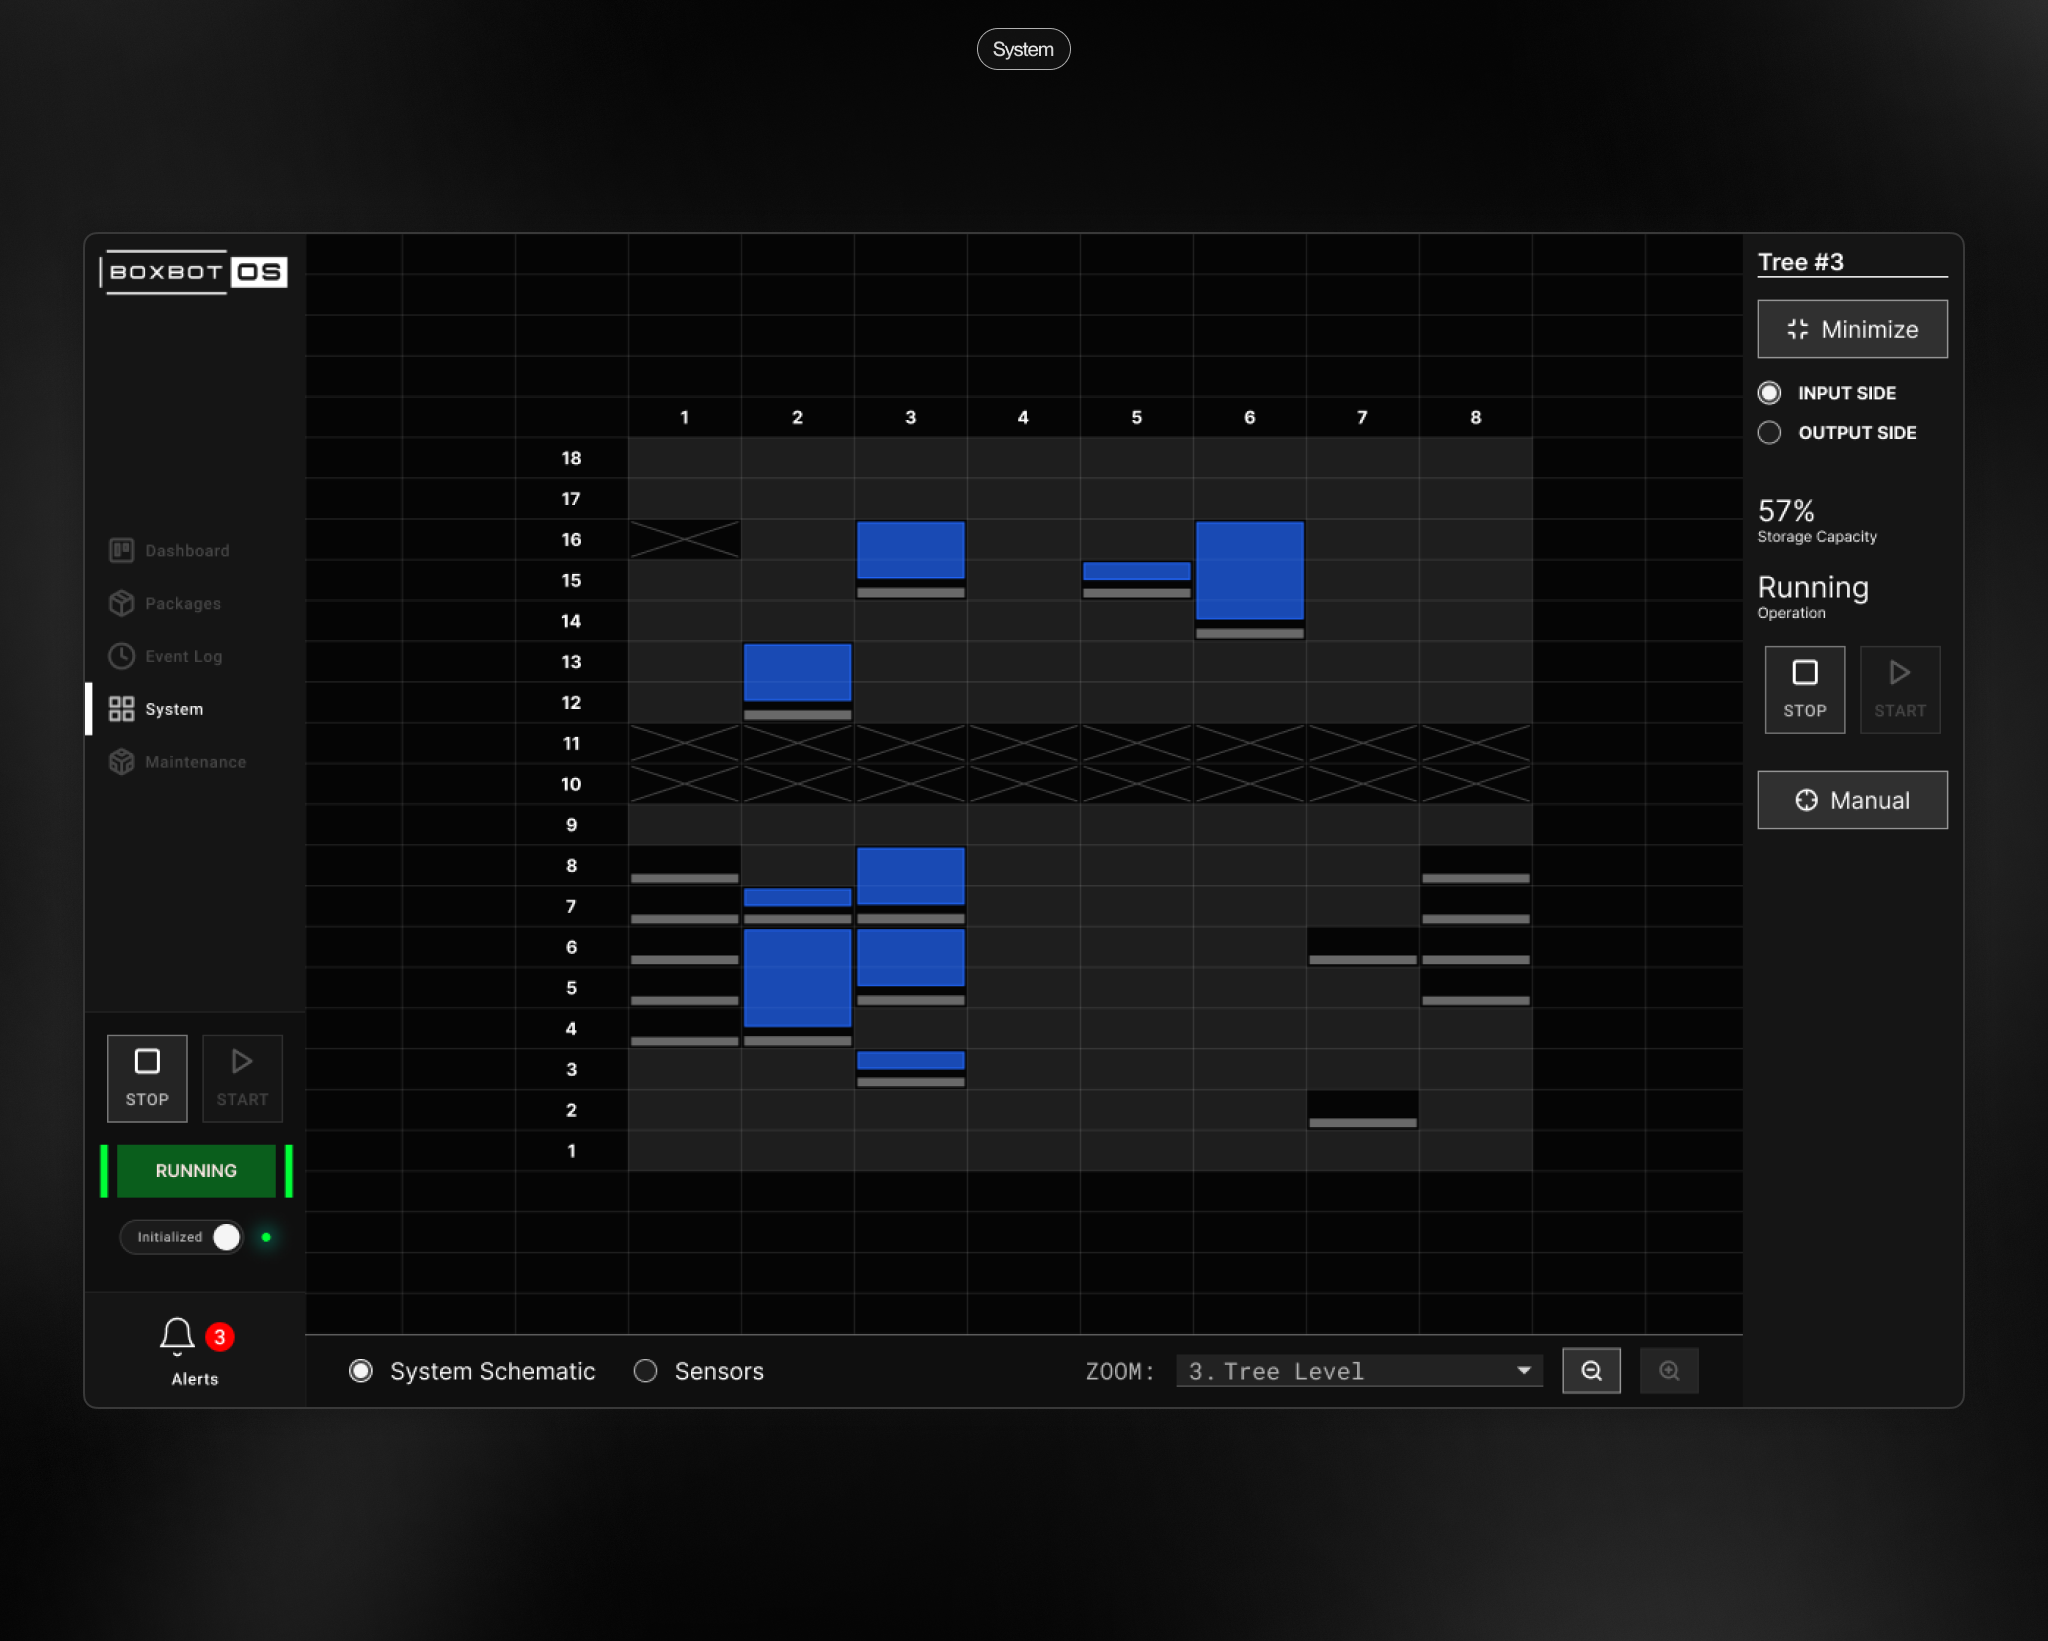Select the System menu item in sidebar
Viewport: 2048px width, 1641px height.
(x=173, y=709)
